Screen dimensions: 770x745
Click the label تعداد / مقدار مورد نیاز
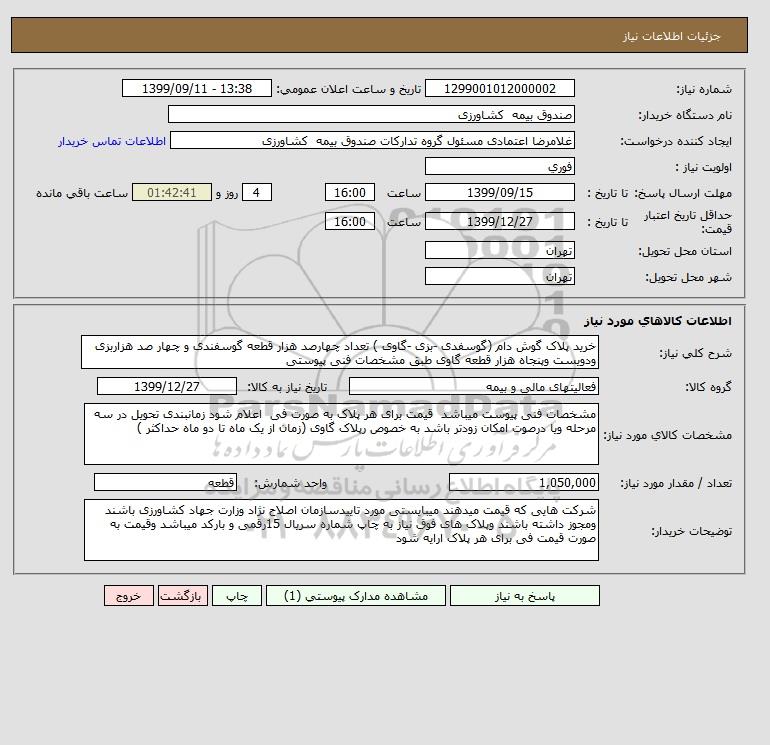(676, 483)
